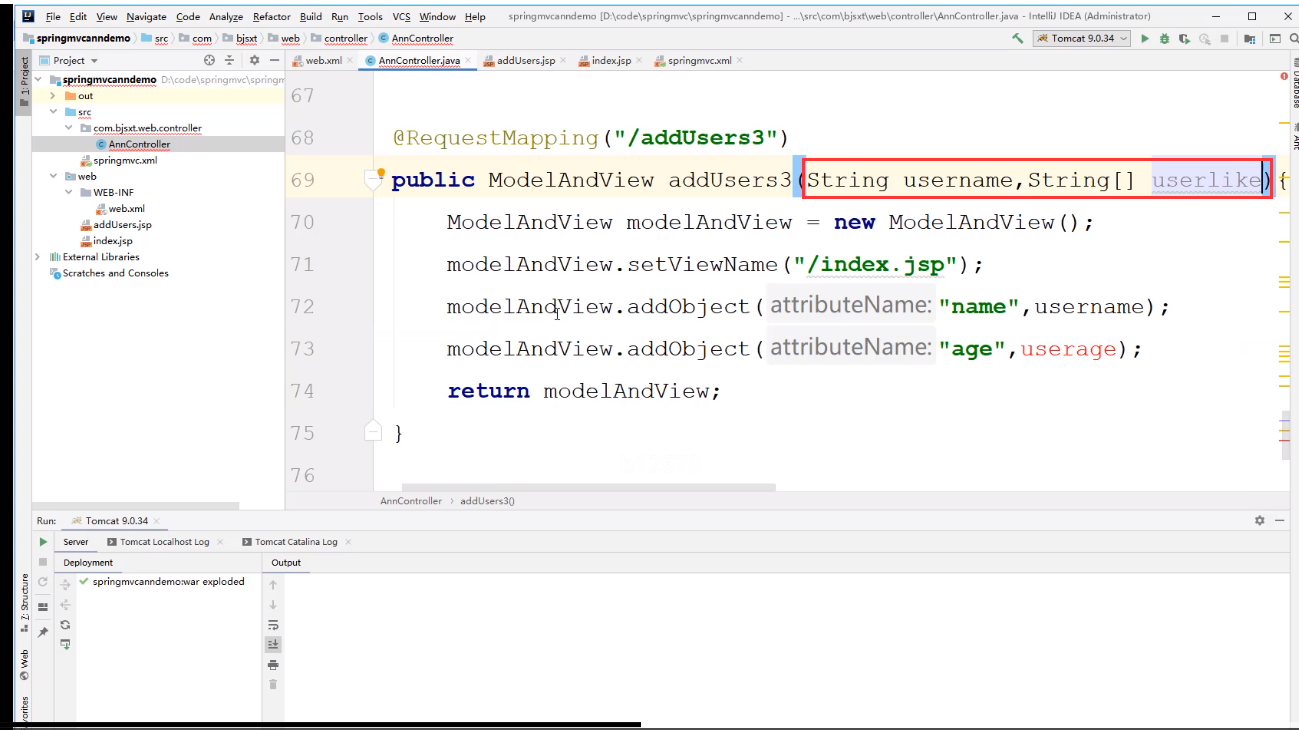This screenshot has width=1299, height=730.
Task: Click the controller breadcrumb in the navigation bar
Action: tap(345, 38)
